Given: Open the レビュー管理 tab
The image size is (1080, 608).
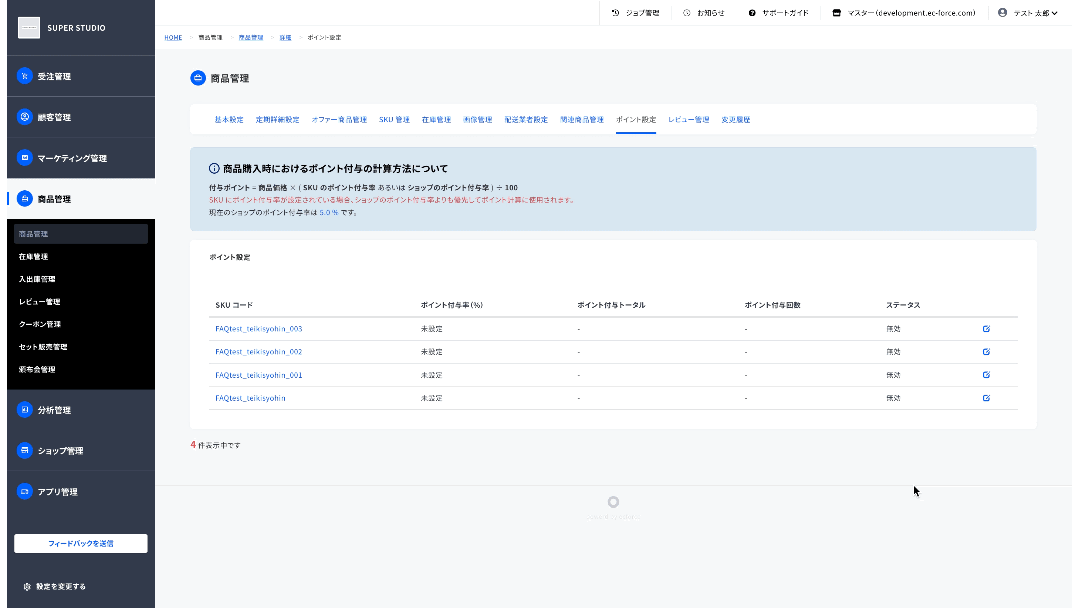Looking at the screenshot, I should point(688,120).
